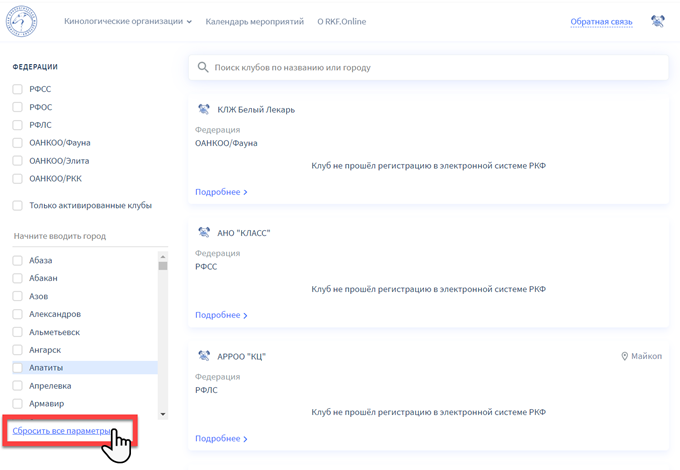Click the magnifier icon in the search bar
The width and height of the screenshot is (680, 470).
[203, 67]
